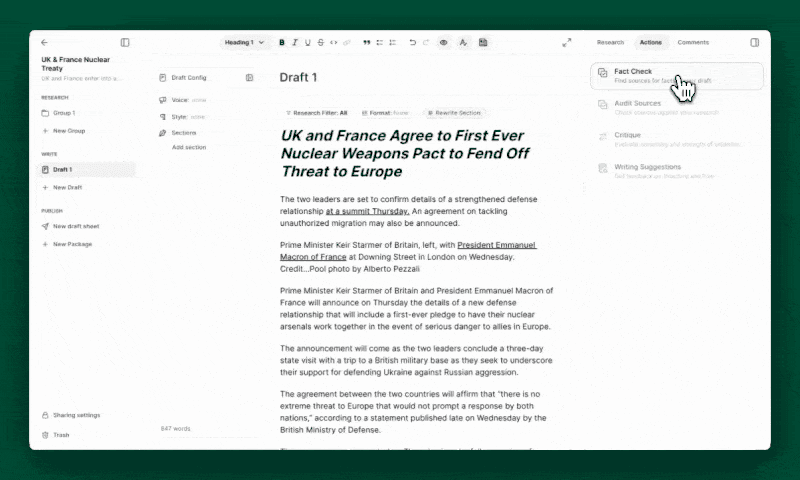Open the Heading 1 style dropdown
The width and height of the screenshot is (800, 480).
[x=244, y=42]
